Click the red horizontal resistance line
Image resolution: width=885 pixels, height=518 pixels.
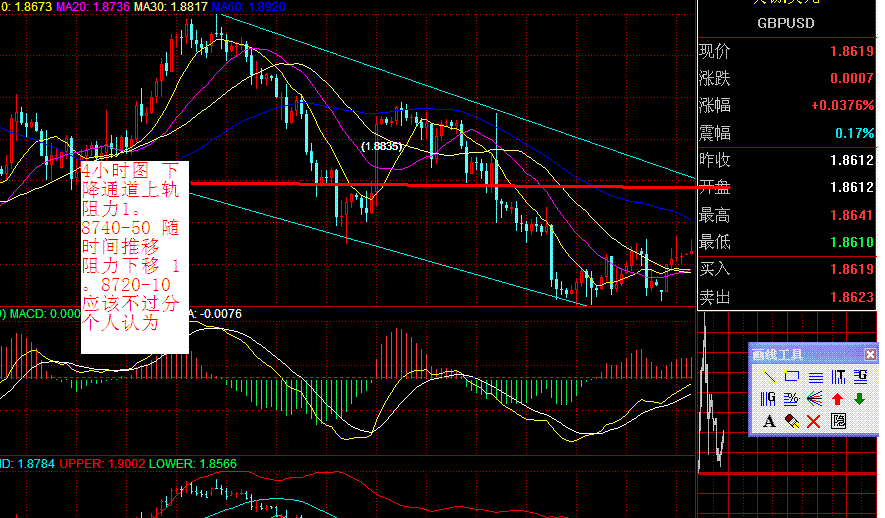(x=460, y=185)
